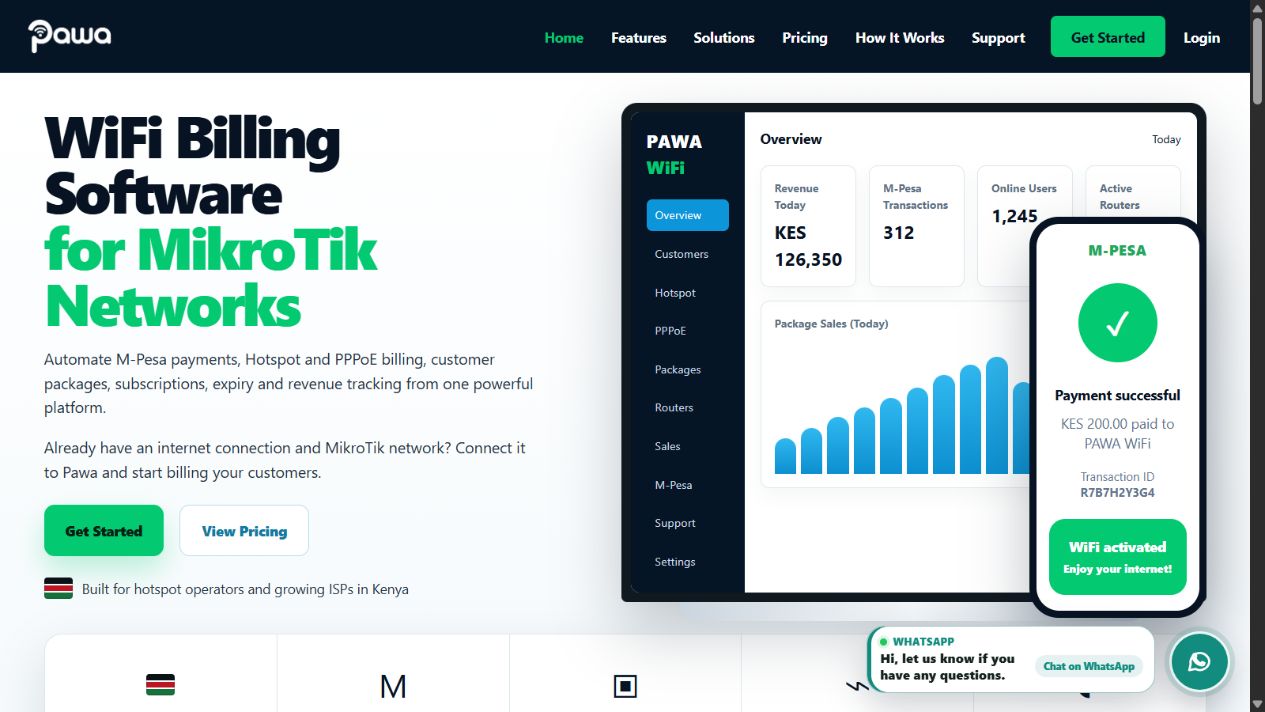The width and height of the screenshot is (1265, 712).
Task: Click the Login link
Action: click(x=1201, y=37)
